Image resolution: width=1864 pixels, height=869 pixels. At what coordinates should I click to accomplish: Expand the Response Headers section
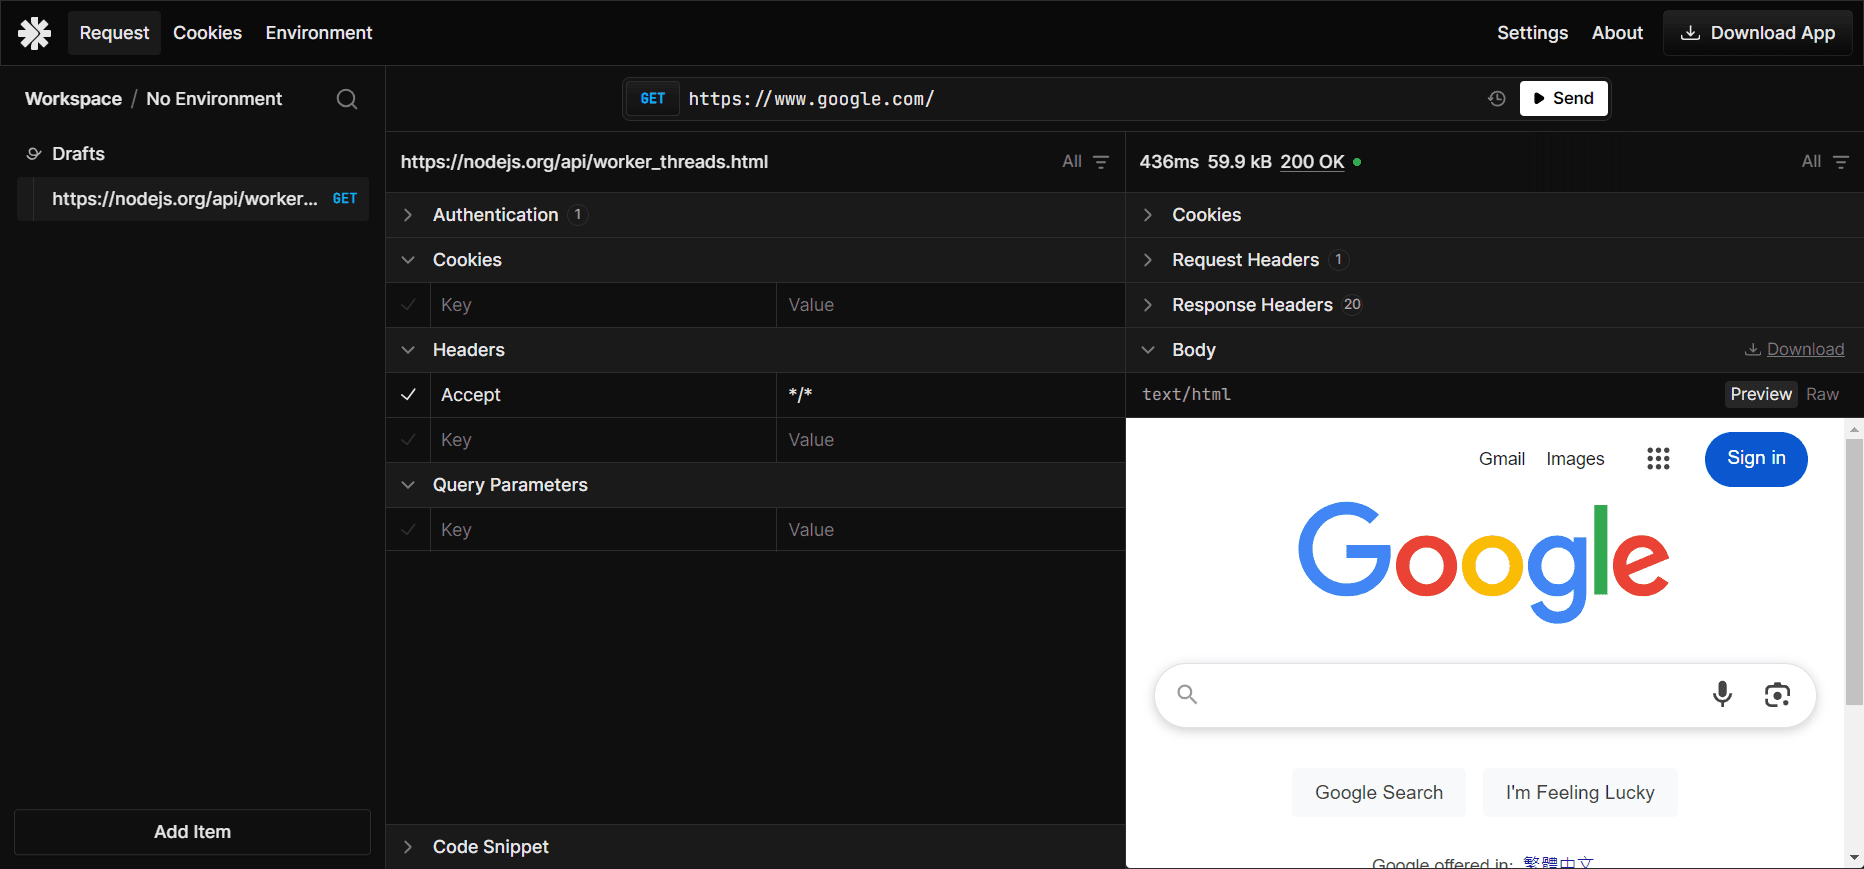1495,305
